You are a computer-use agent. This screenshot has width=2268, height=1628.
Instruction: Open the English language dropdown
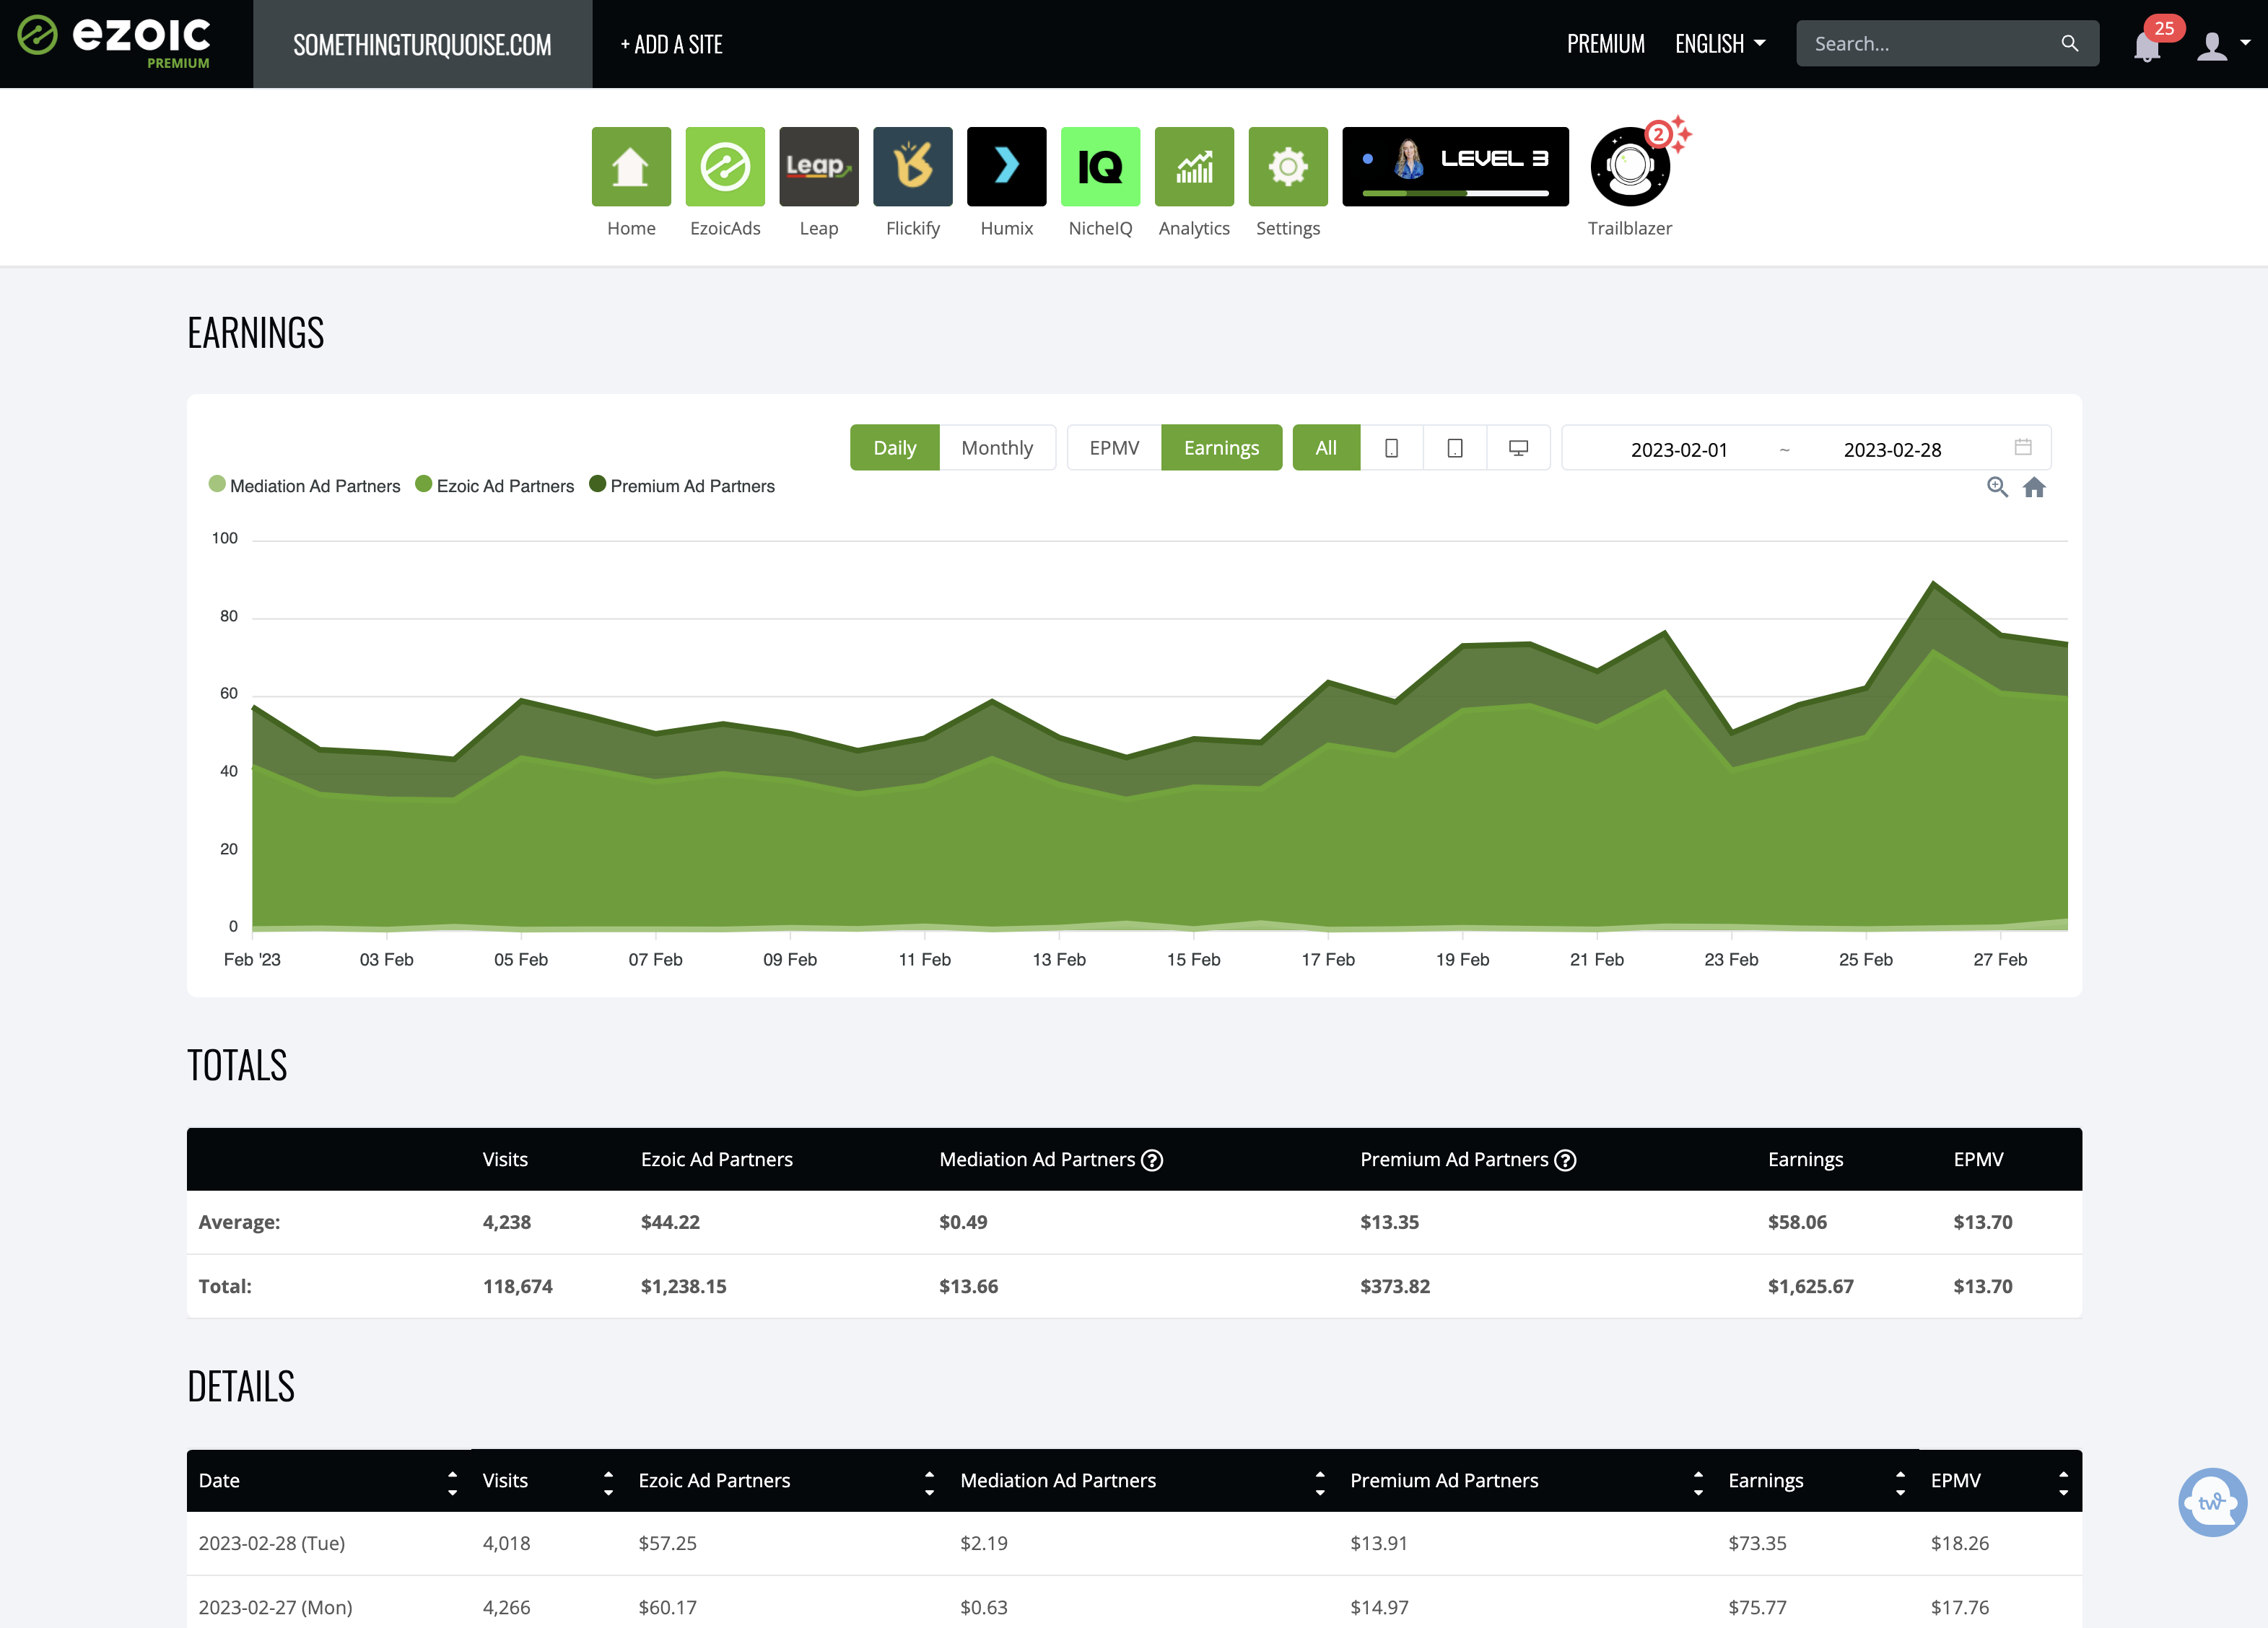click(1720, 44)
